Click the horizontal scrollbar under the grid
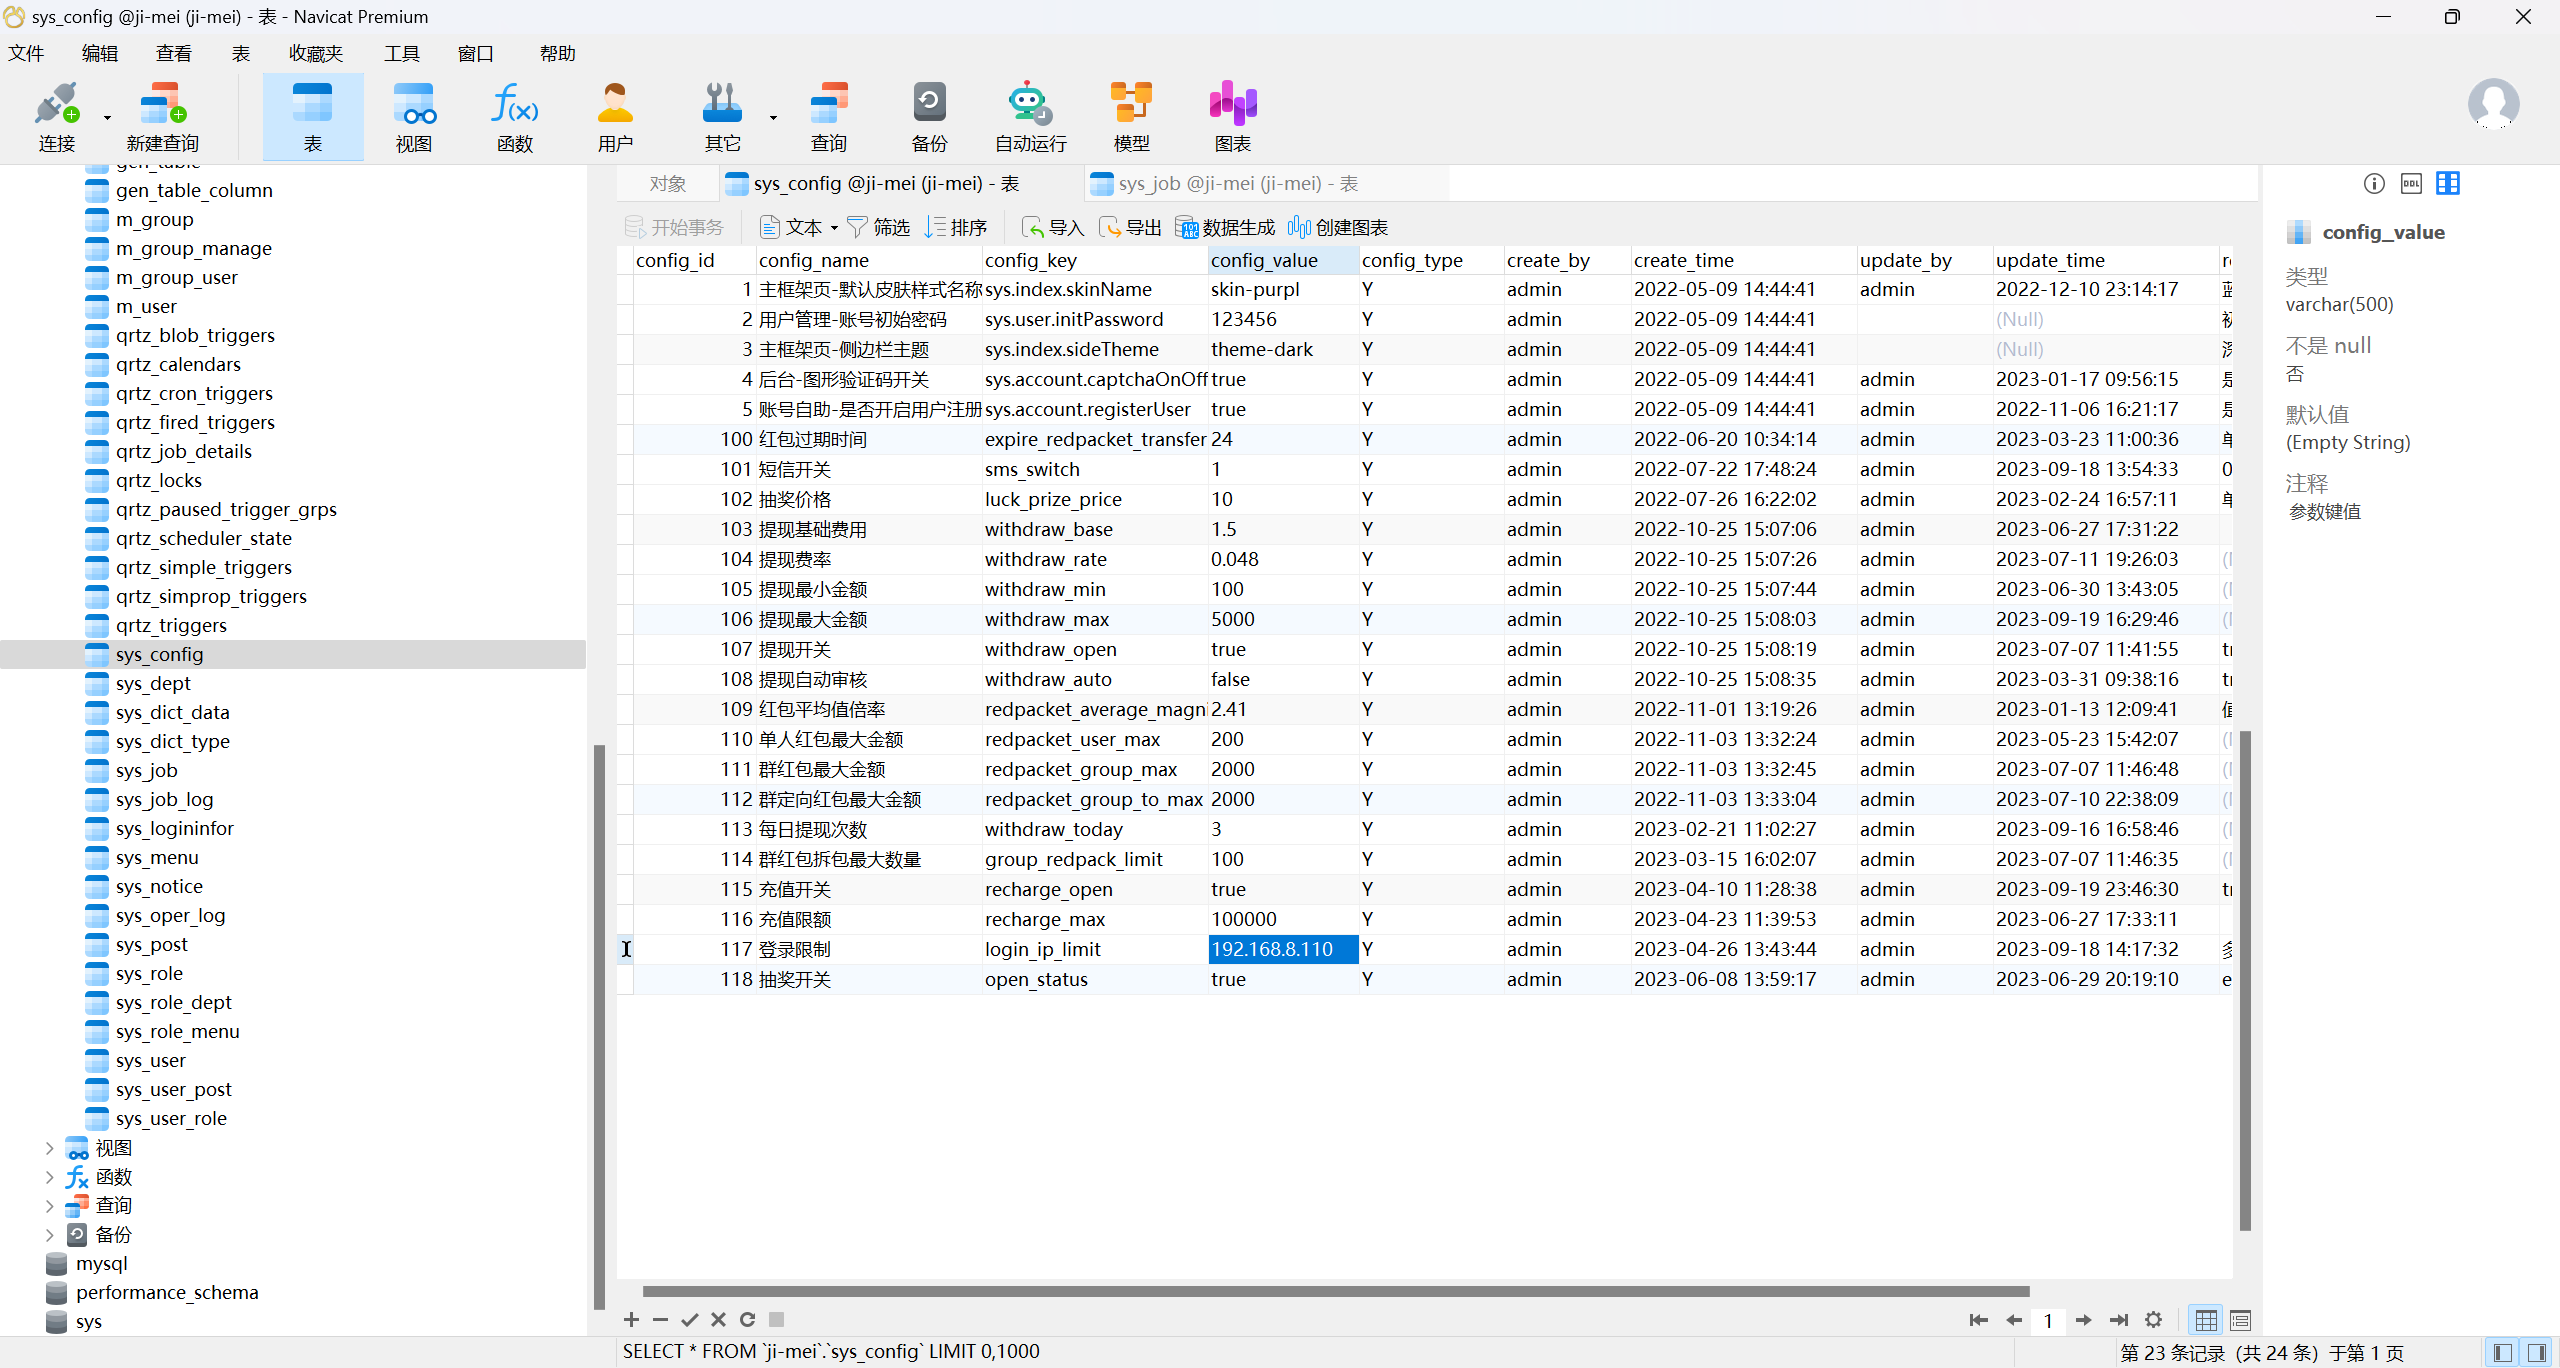Image resolution: width=2560 pixels, height=1368 pixels. [x=1335, y=1291]
